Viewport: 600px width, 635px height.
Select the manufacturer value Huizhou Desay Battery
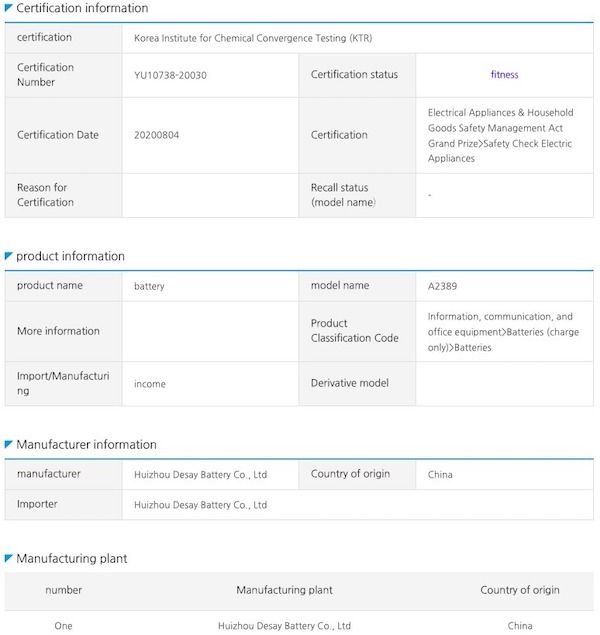click(x=200, y=474)
